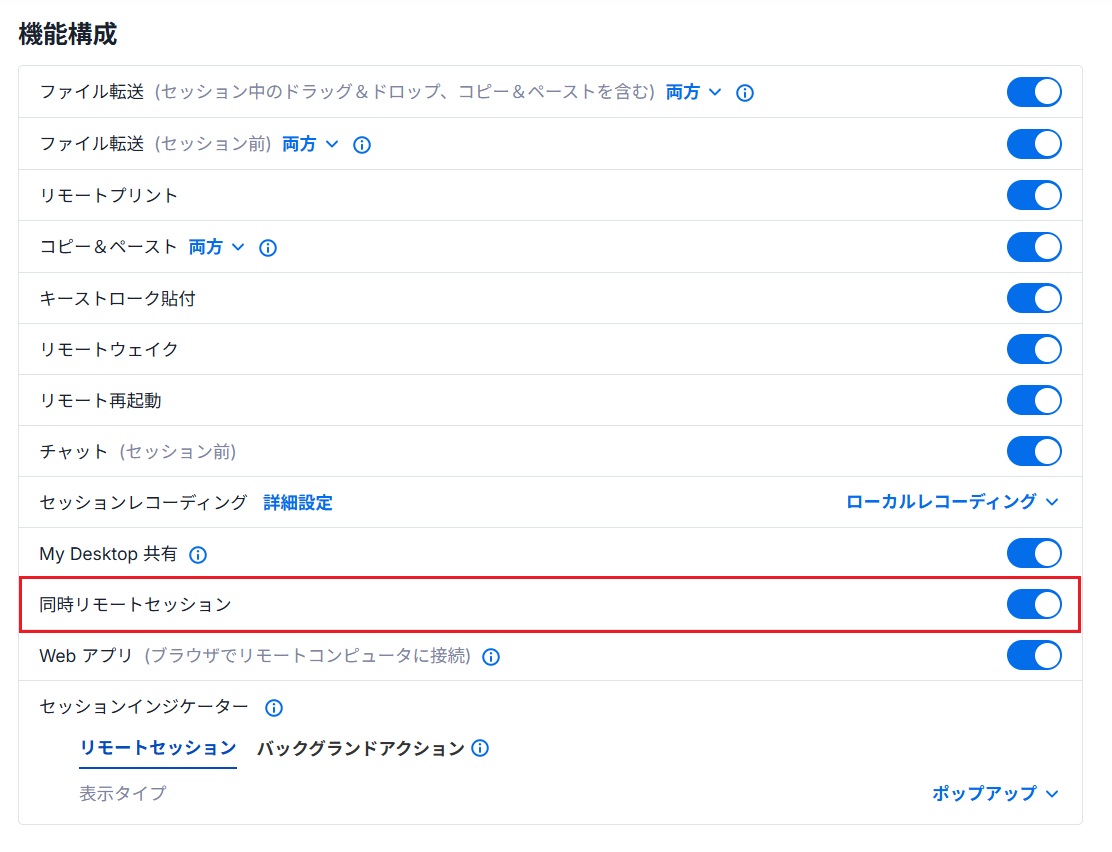This screenshot has height=852, width=1112.
Task: Toggle Web アプリ switch
Action: 1034,655
